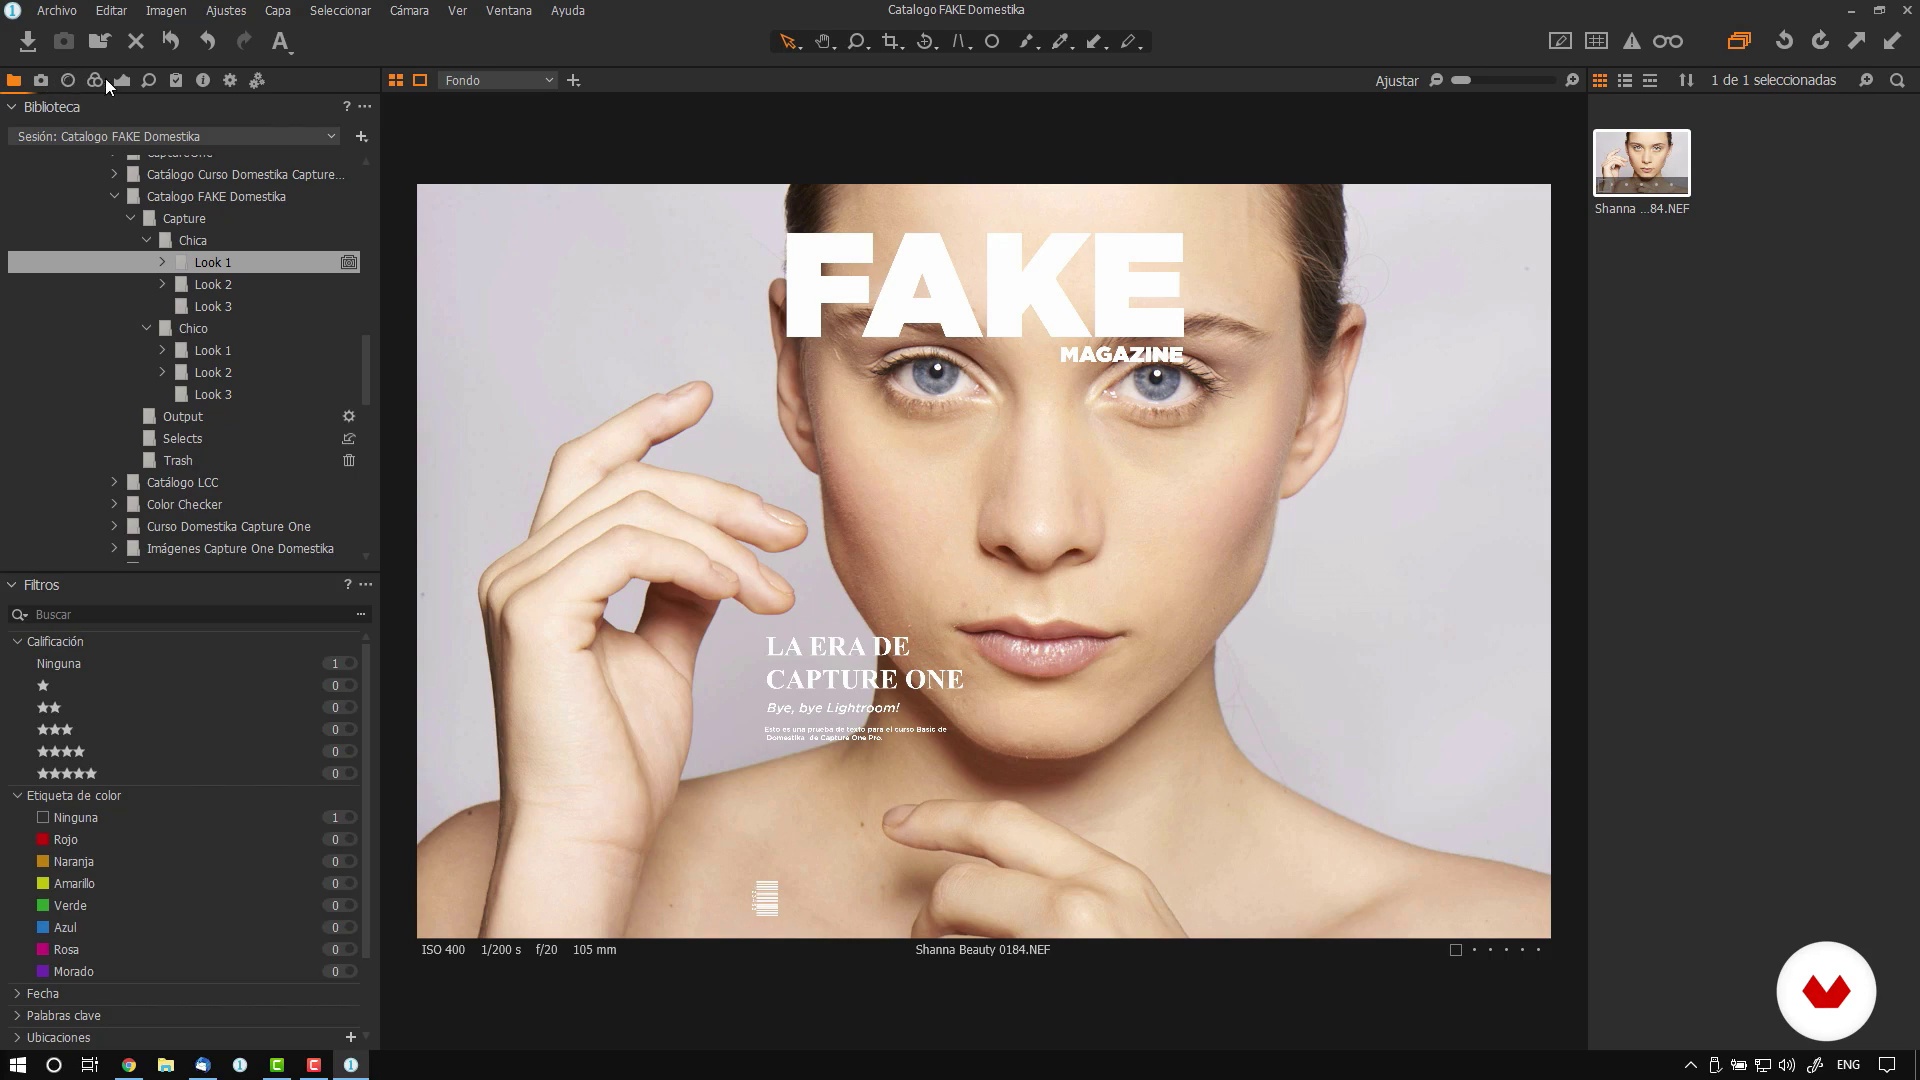Select the Spot removal circle tool
Viewport: 1920px width, 1080px height.
tap(992, 42)
